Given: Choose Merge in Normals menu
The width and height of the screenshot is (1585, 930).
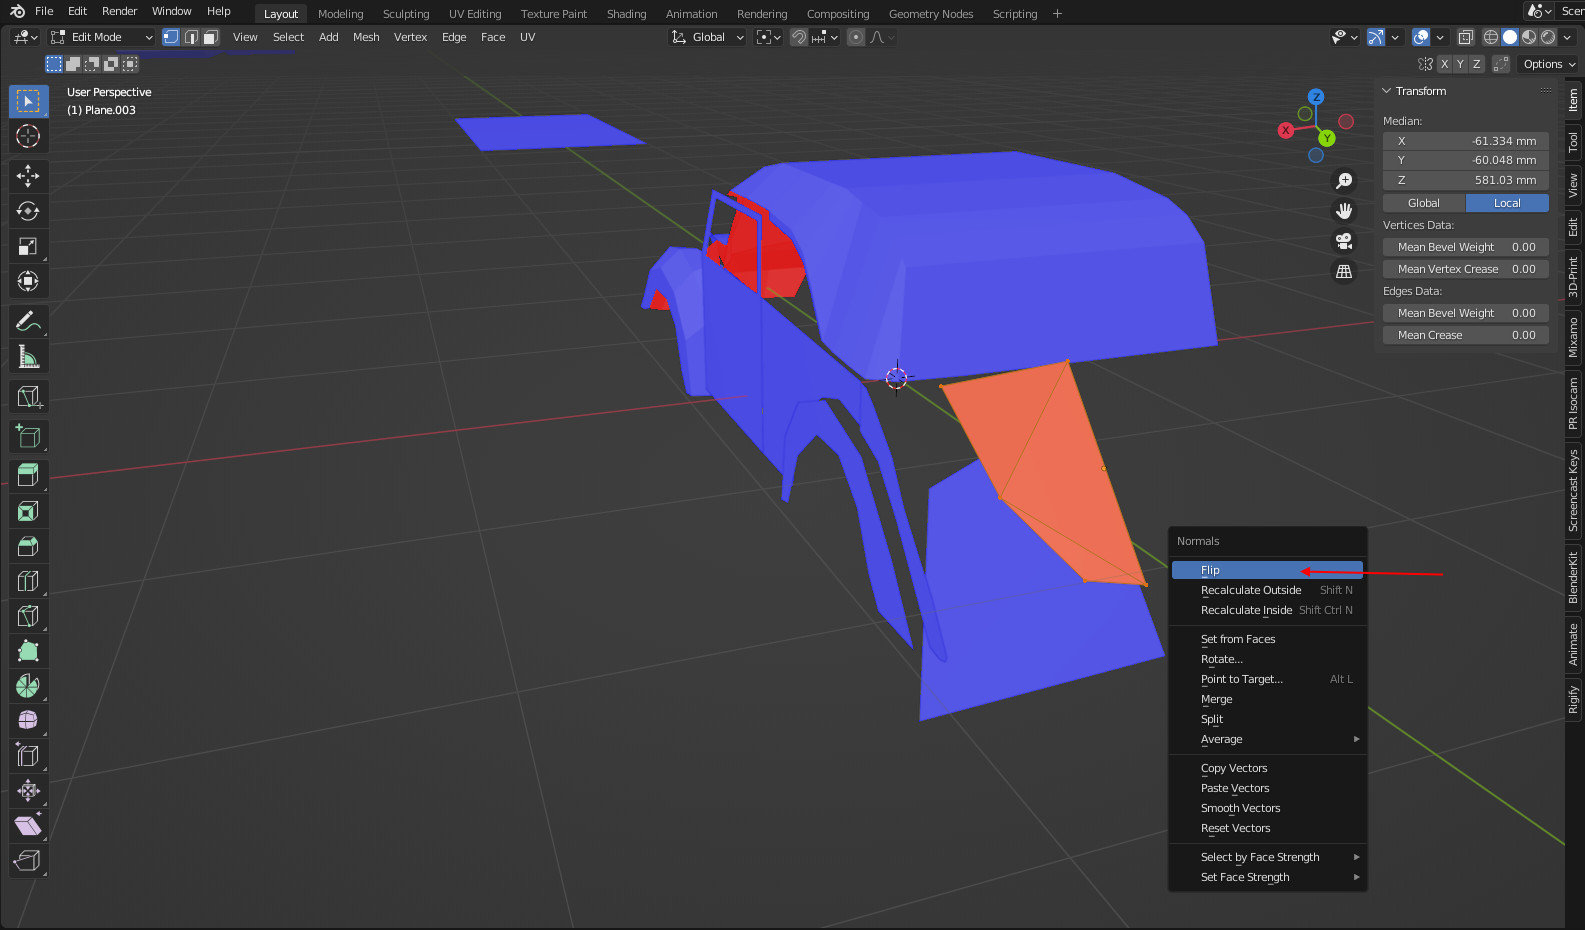Looking at the screenshot, I should (x=1267, y=700).
